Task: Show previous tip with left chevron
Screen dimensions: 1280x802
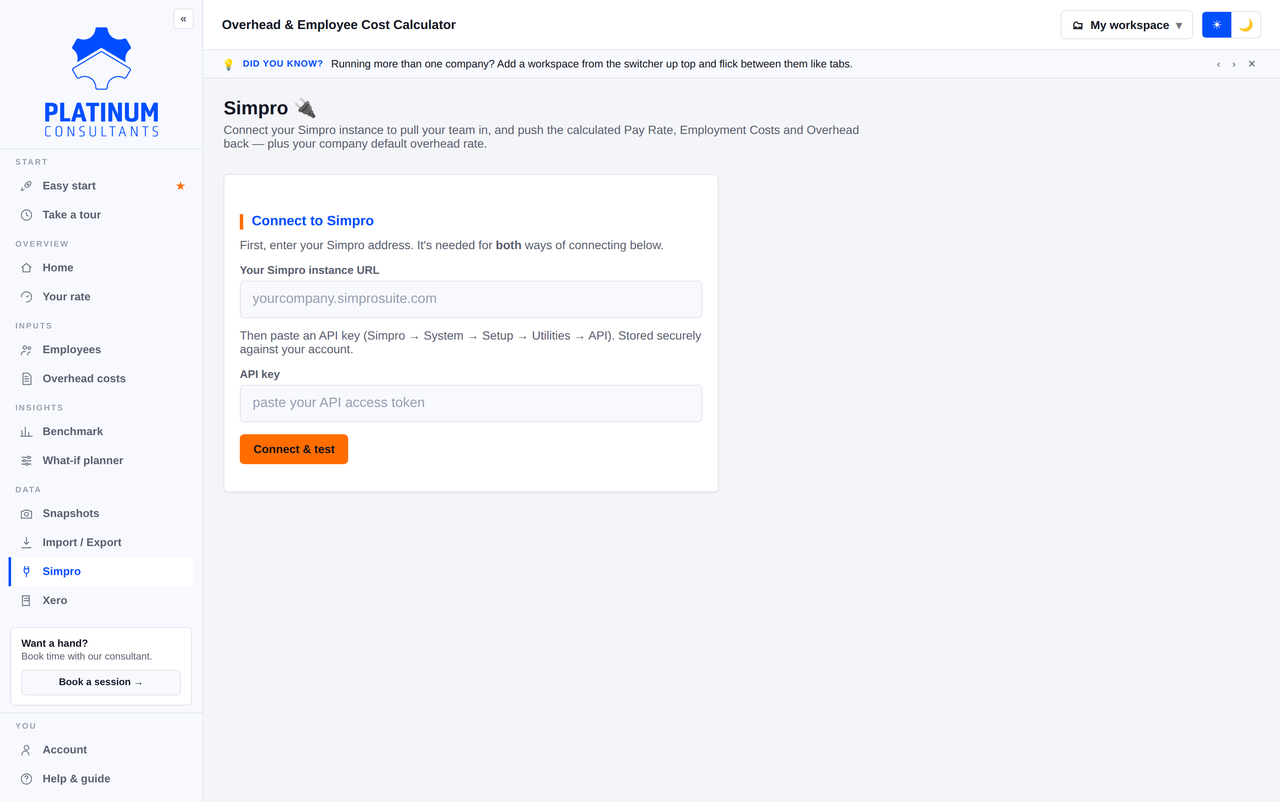Action: click(x=1218, y=64)
